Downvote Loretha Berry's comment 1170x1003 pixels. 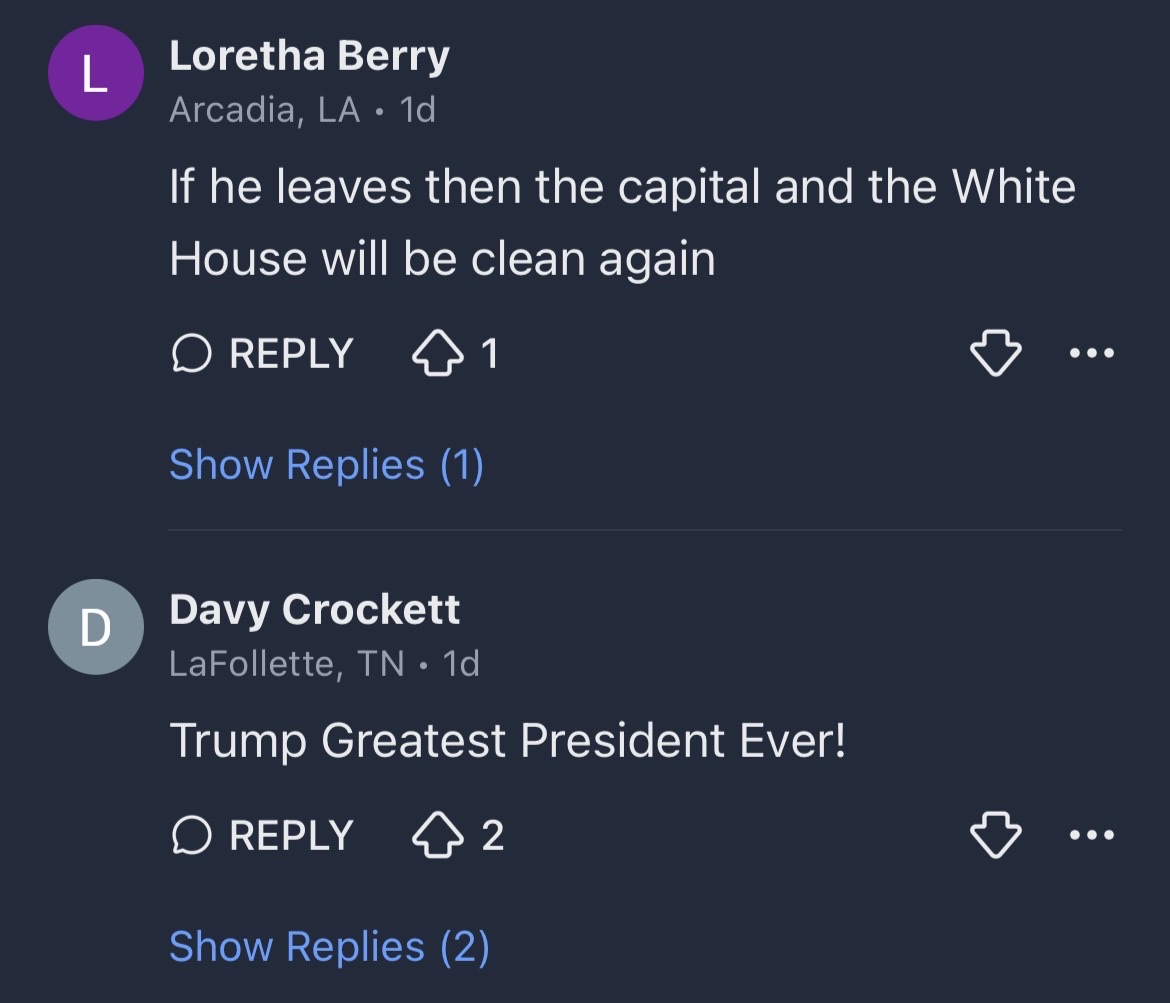click(x=996, y=354)
